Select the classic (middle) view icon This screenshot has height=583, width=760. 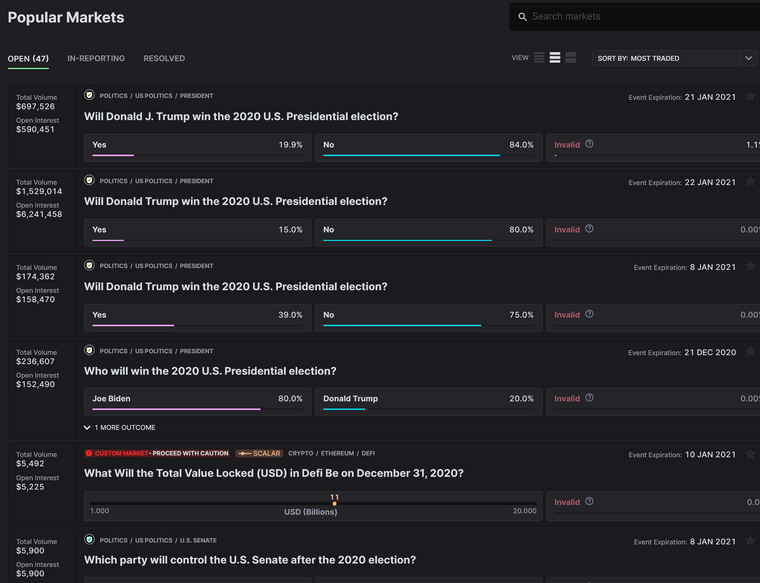pyautogui.click(x=555, y=58)
